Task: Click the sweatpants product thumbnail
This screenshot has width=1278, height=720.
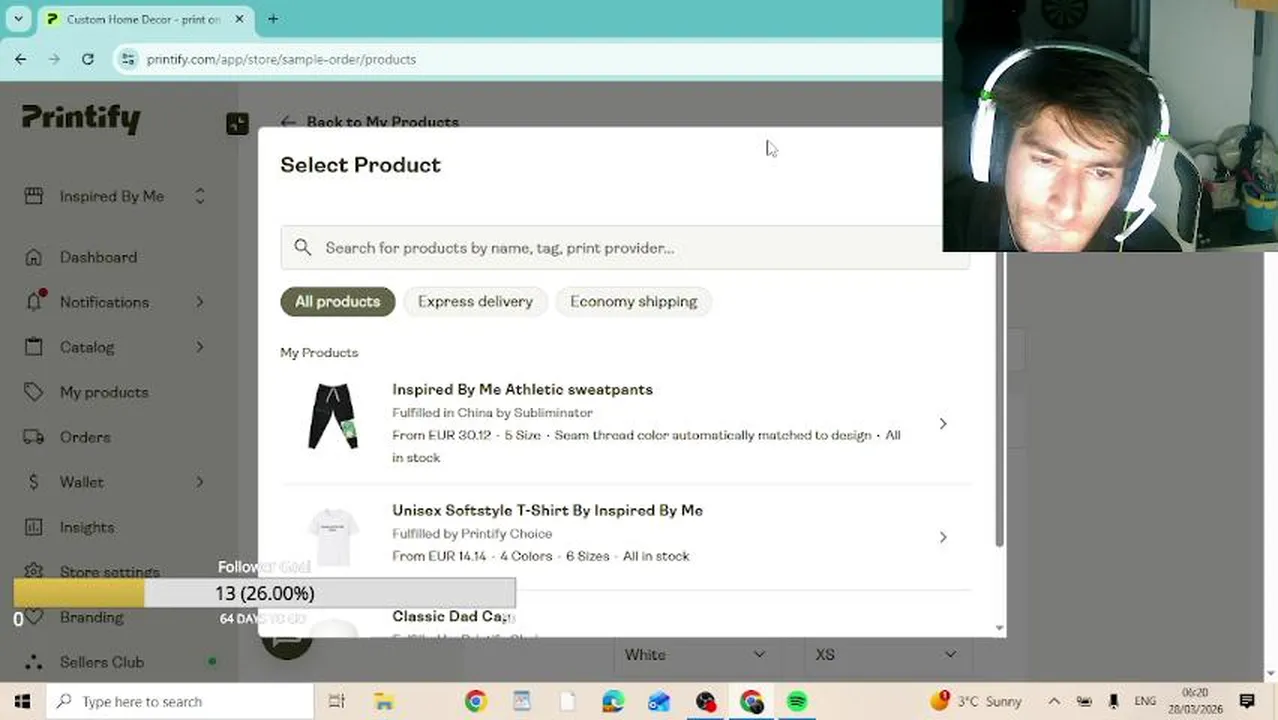Action: point(333,416)
